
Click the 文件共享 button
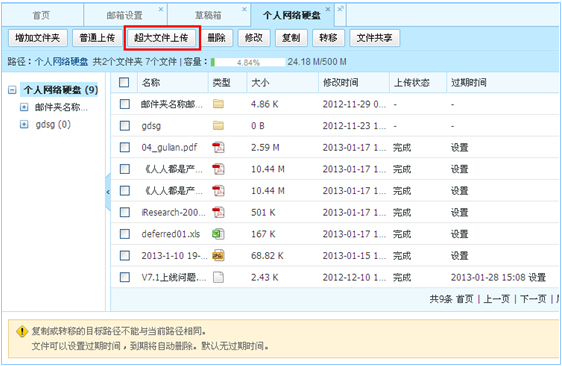point(374,38)
